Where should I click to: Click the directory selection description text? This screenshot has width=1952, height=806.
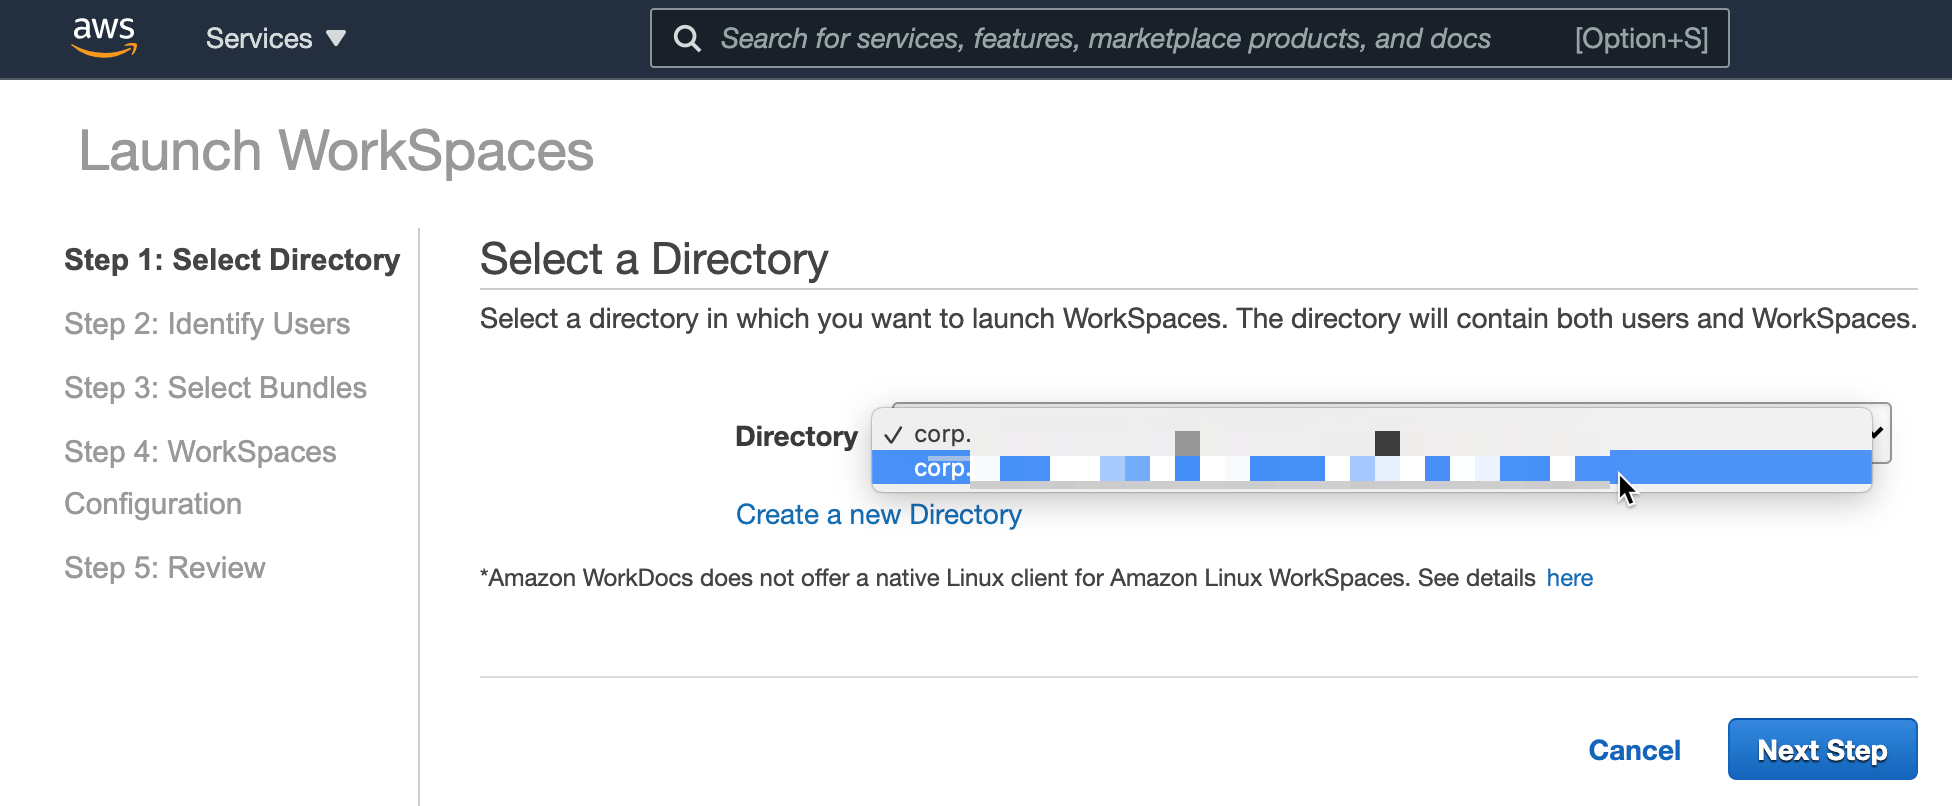tap(1198, 319)
